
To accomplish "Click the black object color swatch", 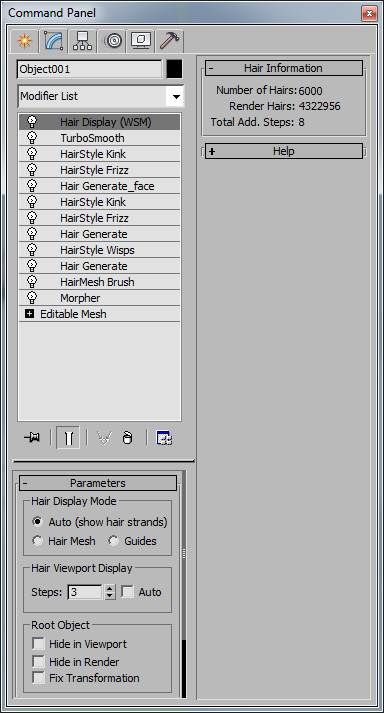I will 175,69.
